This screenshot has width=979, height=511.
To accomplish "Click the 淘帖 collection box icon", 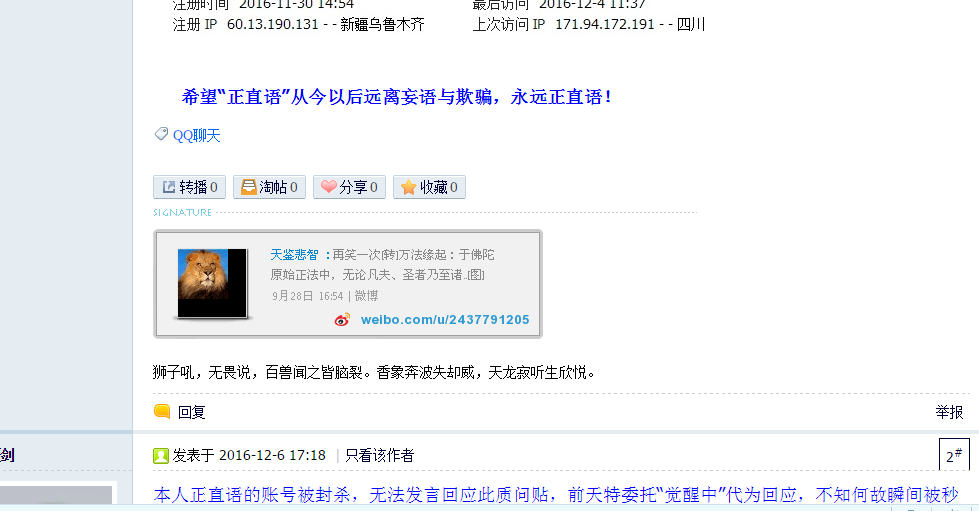I will [248, 187].
